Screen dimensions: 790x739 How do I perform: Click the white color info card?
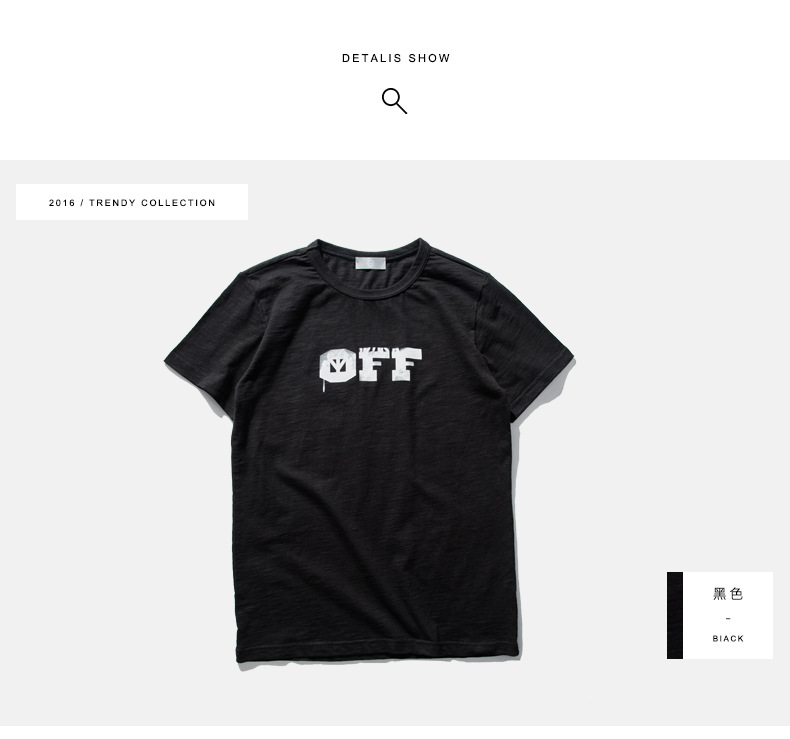[728, 615]
